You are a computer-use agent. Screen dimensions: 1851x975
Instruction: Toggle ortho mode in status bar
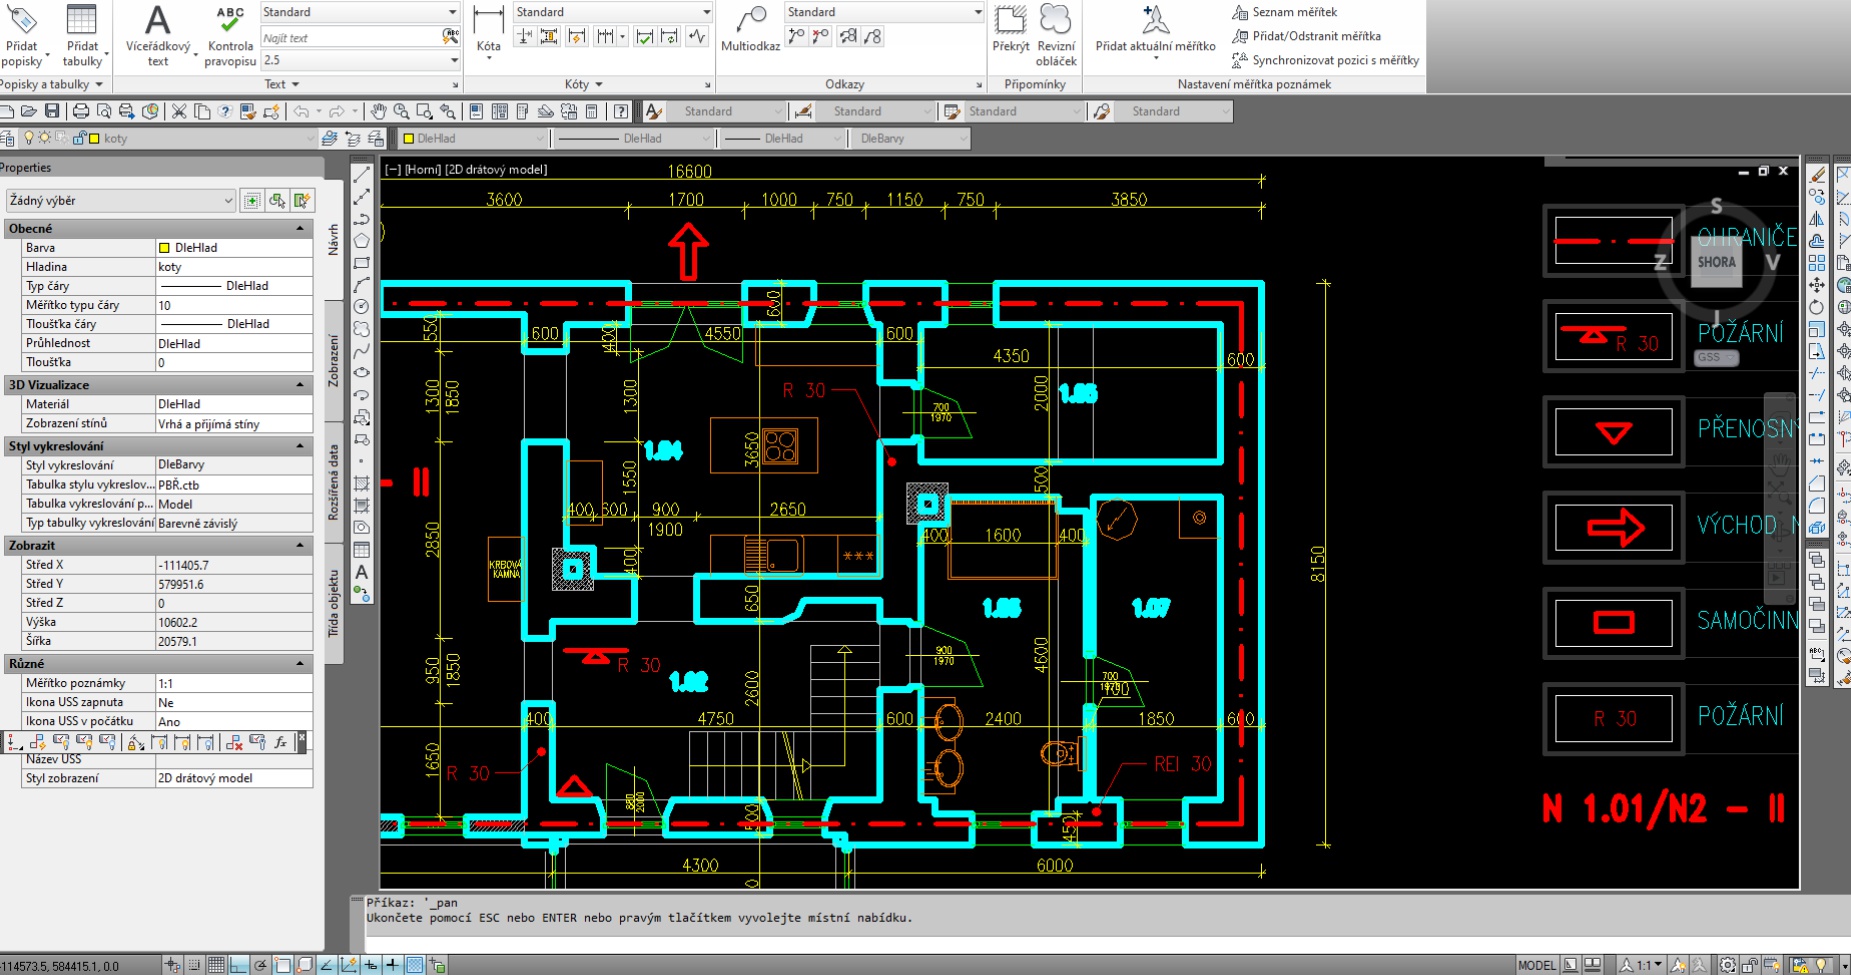tap(238, 965)
